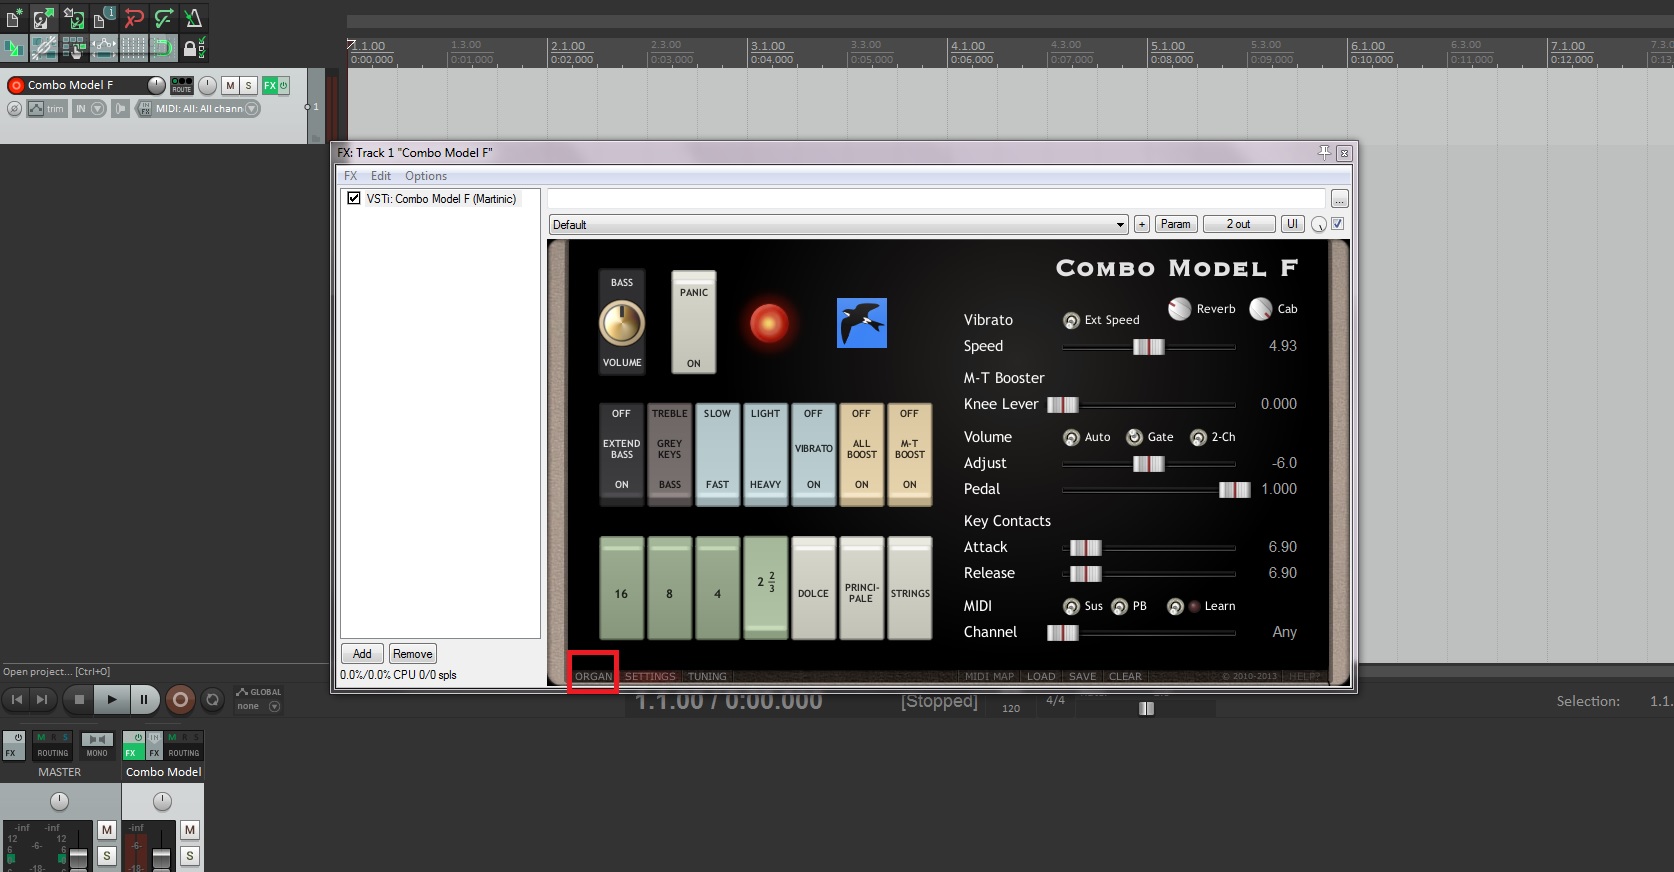Toggle the MIDI Learn switch
Image resolution: width=1674 pixels, height=872 pixels.
[1175, 606]
